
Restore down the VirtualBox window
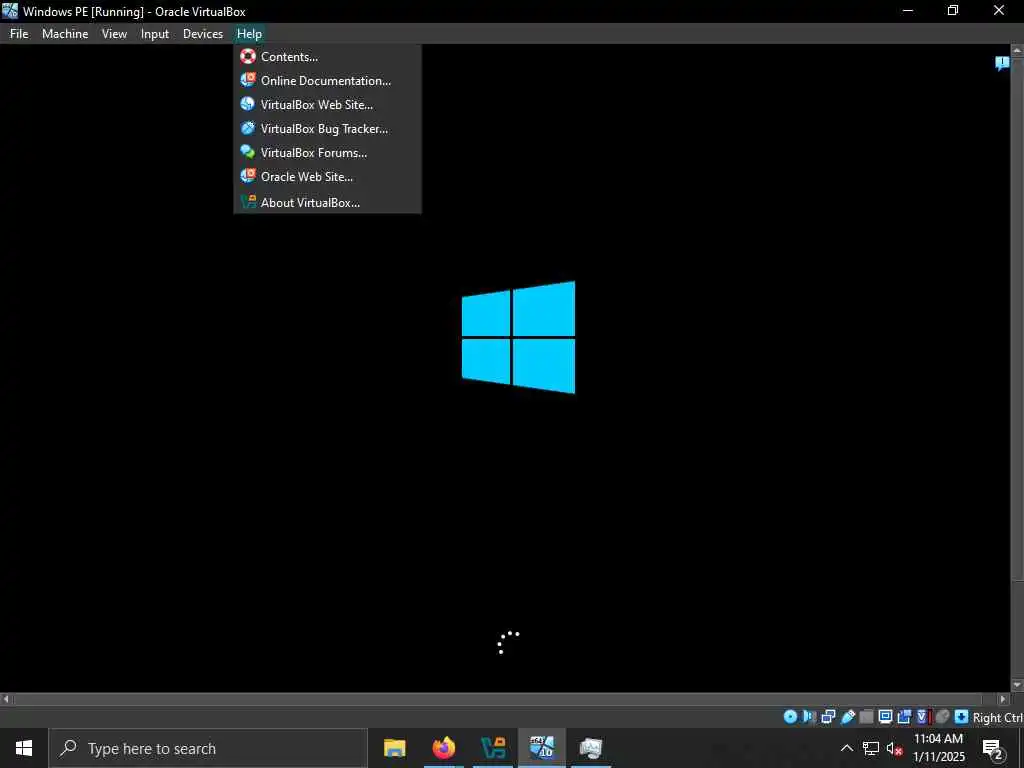[953, 10]
